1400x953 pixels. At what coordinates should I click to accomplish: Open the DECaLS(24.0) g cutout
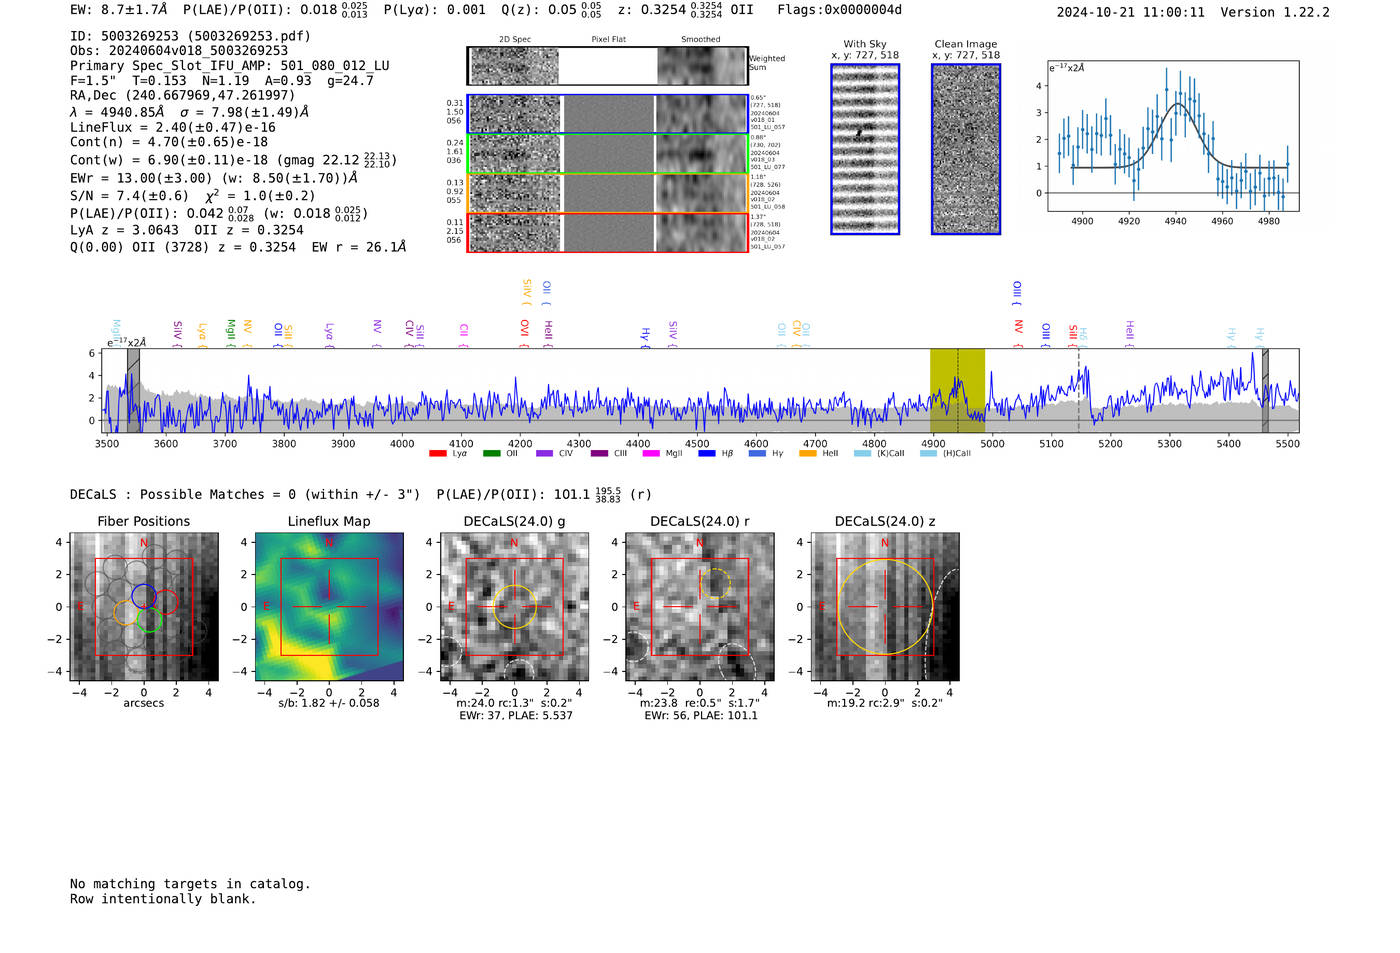515,606
